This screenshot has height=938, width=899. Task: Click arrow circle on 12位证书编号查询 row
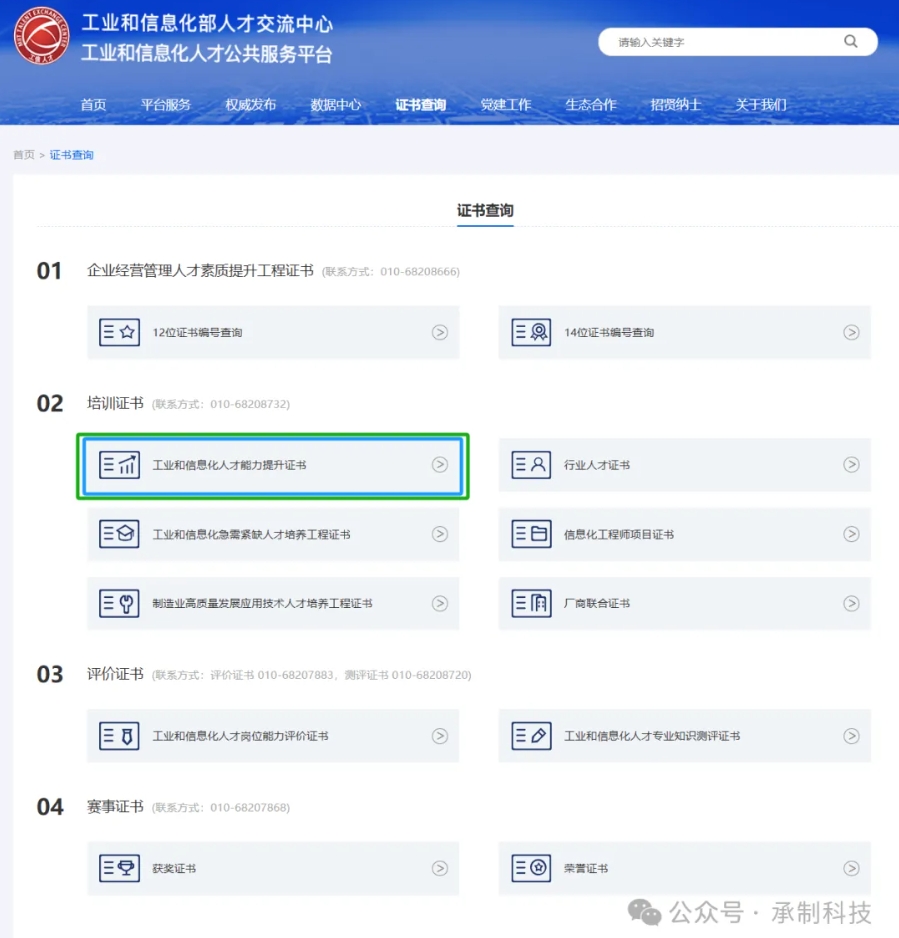[440, 332]
